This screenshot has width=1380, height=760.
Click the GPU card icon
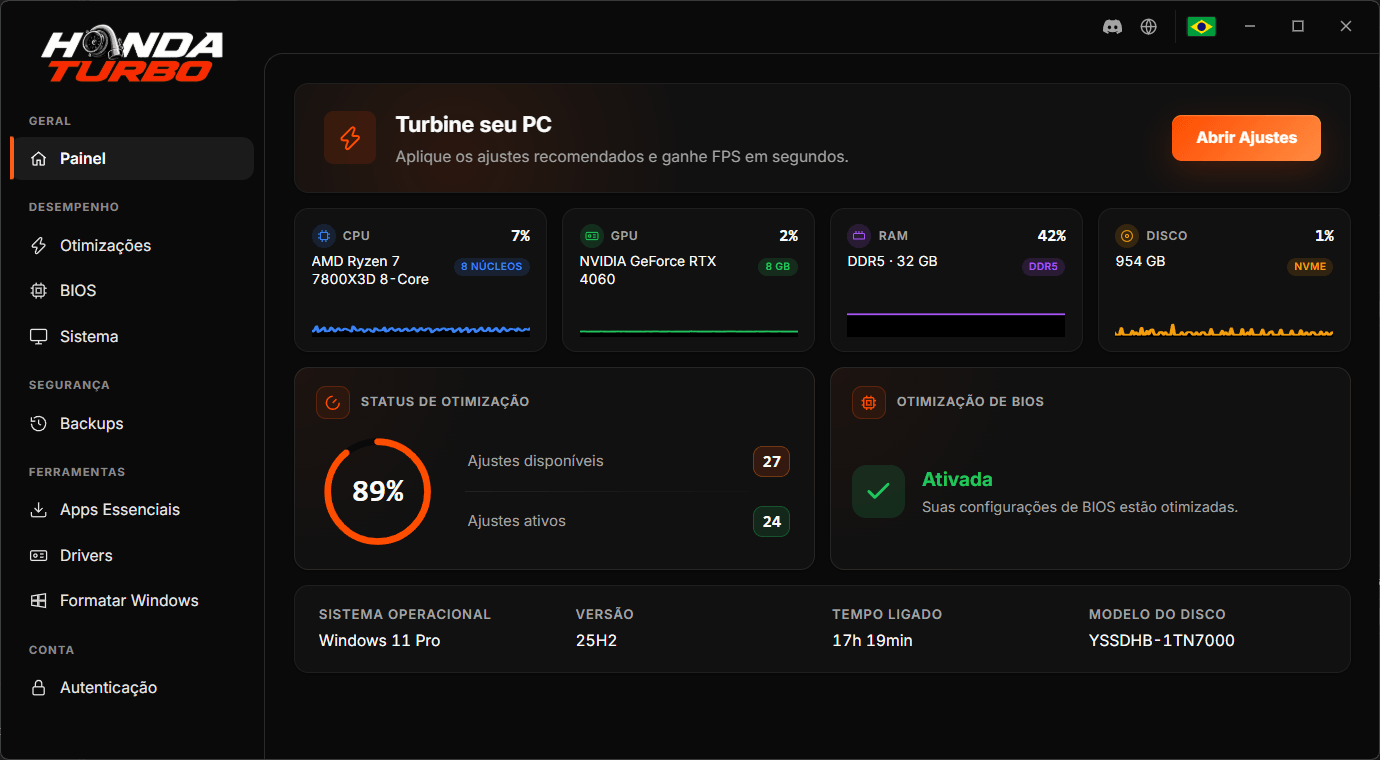click(x=591, y=236)
